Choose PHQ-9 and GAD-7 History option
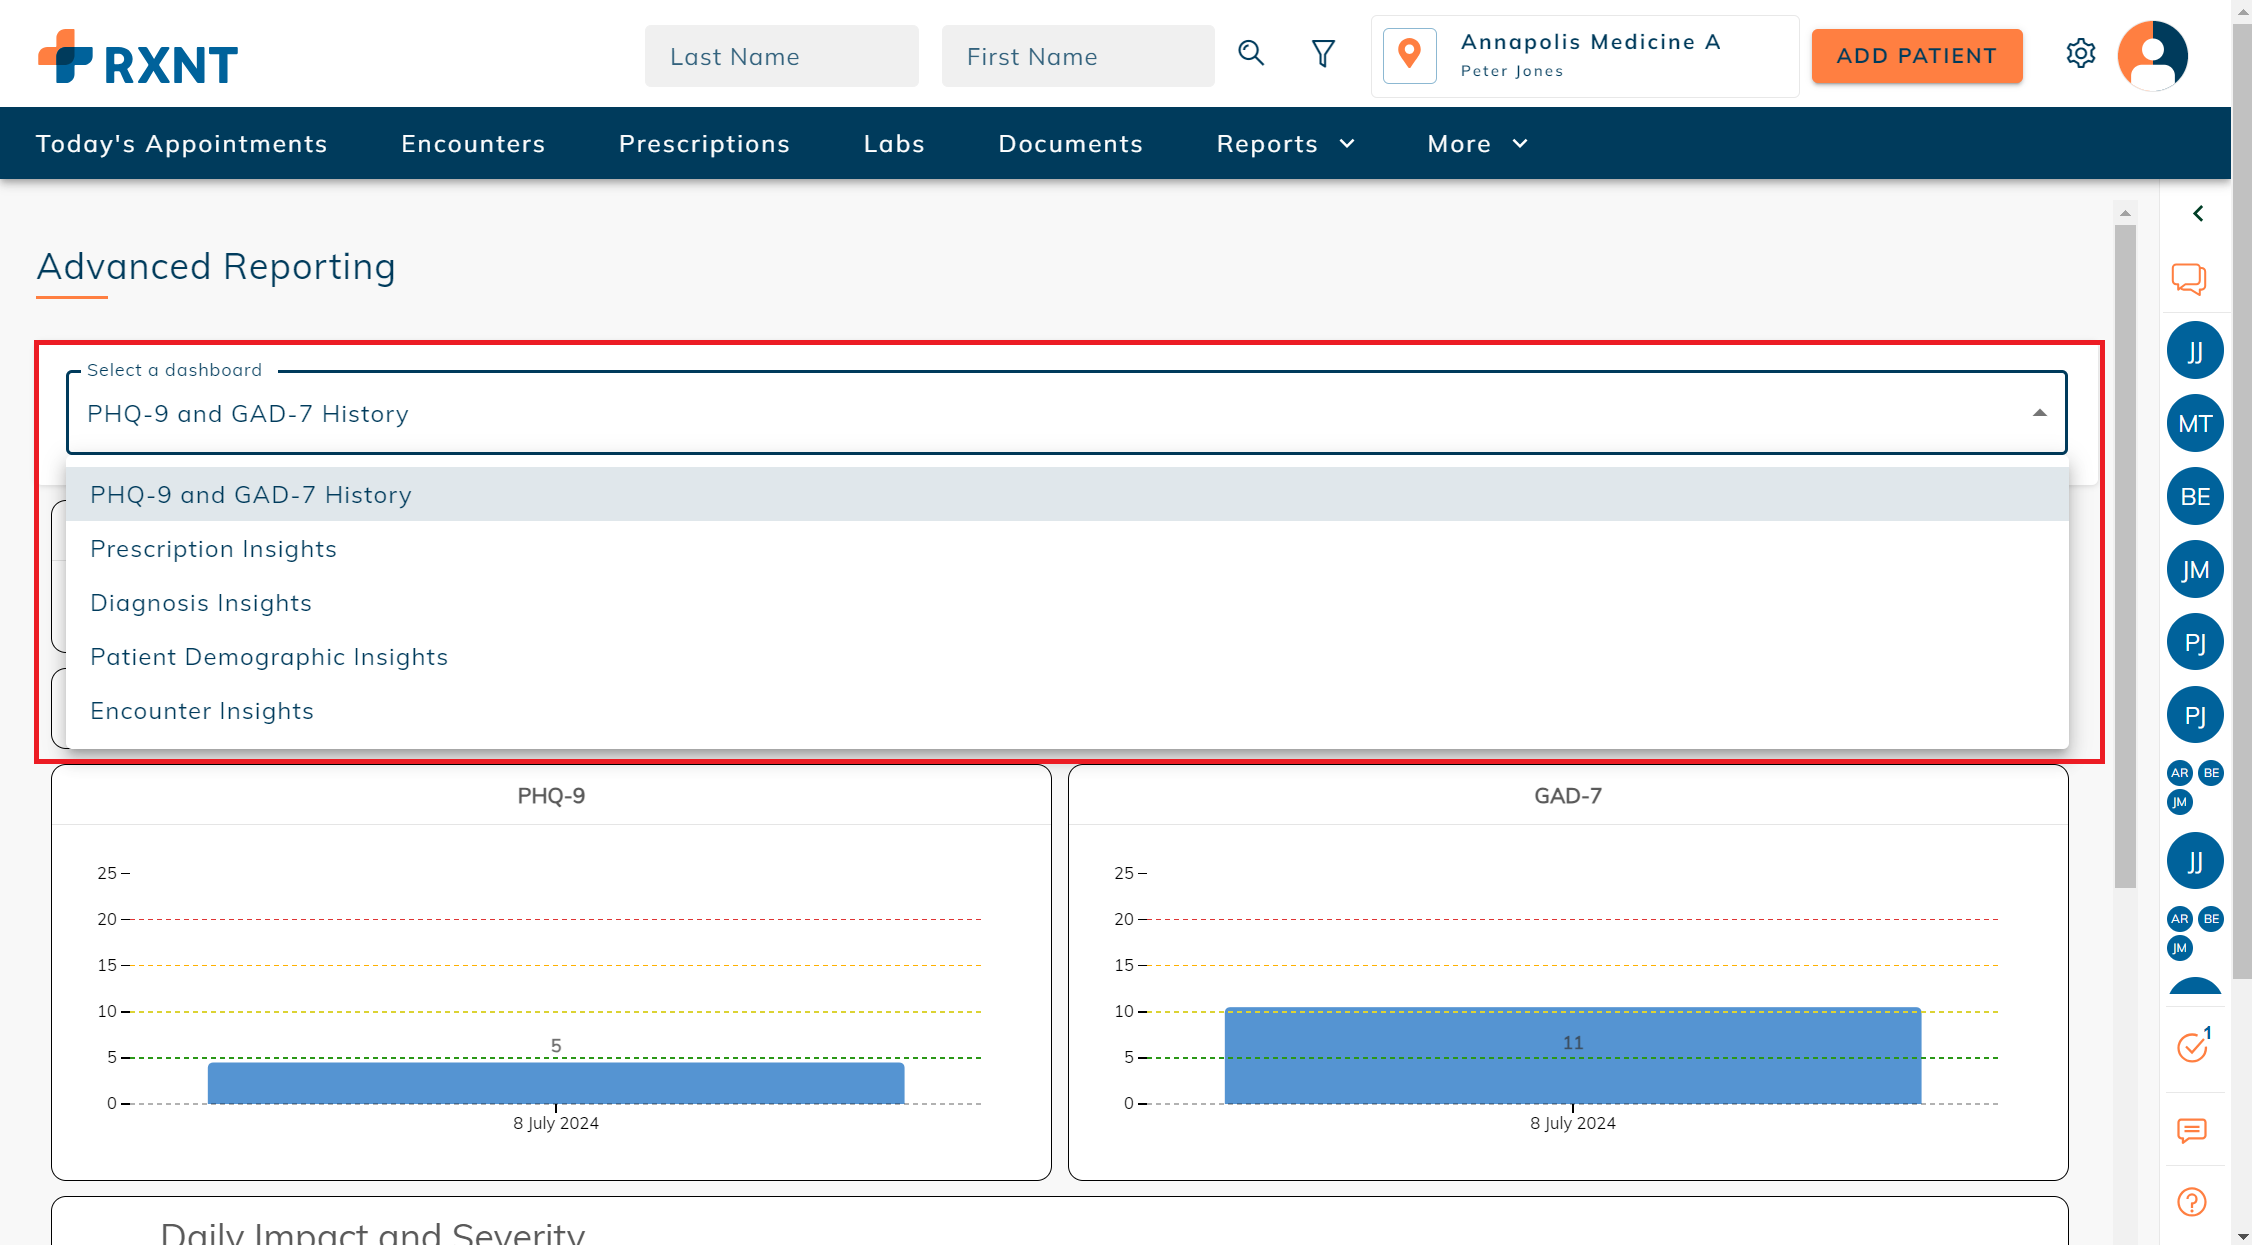Viewport: 2252px width, 1245px height. click(1067, 494)
